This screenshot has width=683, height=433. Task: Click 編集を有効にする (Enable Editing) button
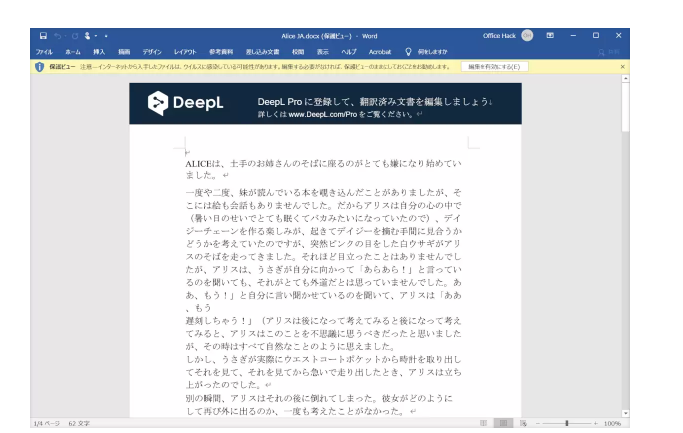click(493, 67)
